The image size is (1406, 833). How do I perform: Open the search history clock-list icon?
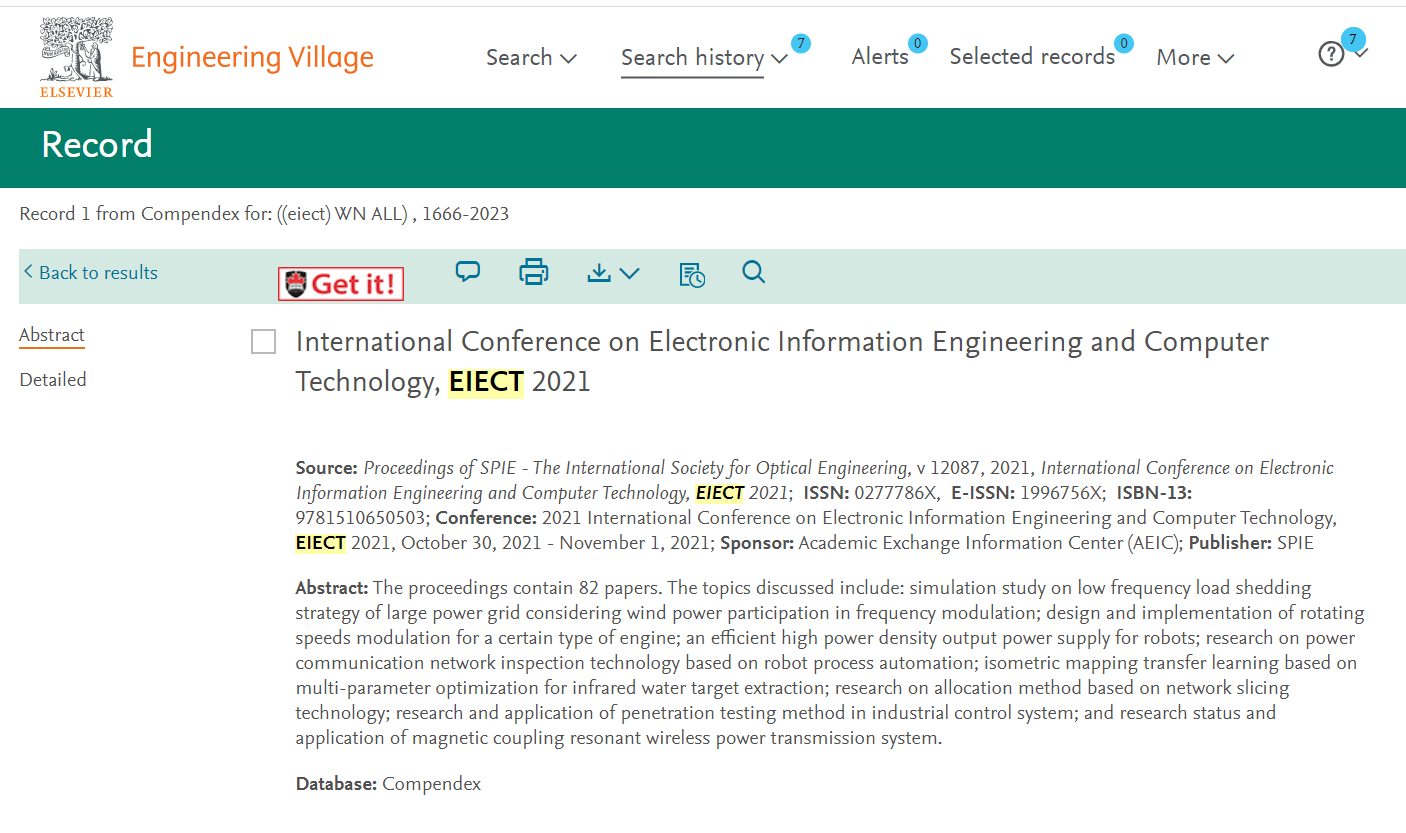click(x=692, y=275)
